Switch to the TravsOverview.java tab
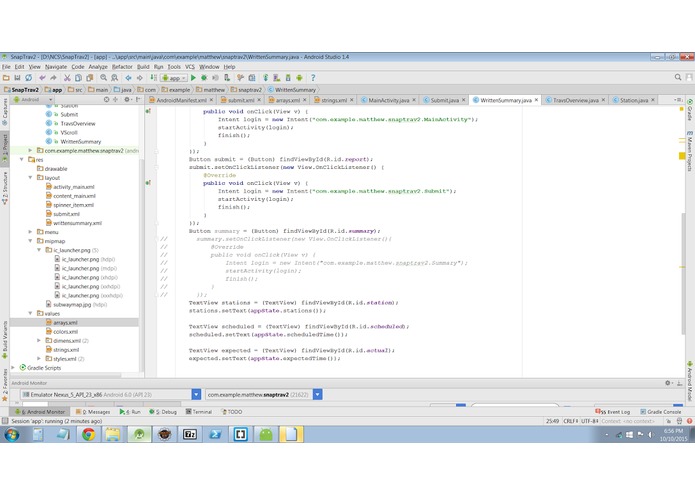Screen dimensions: 695x494 (x=575, y=100)
